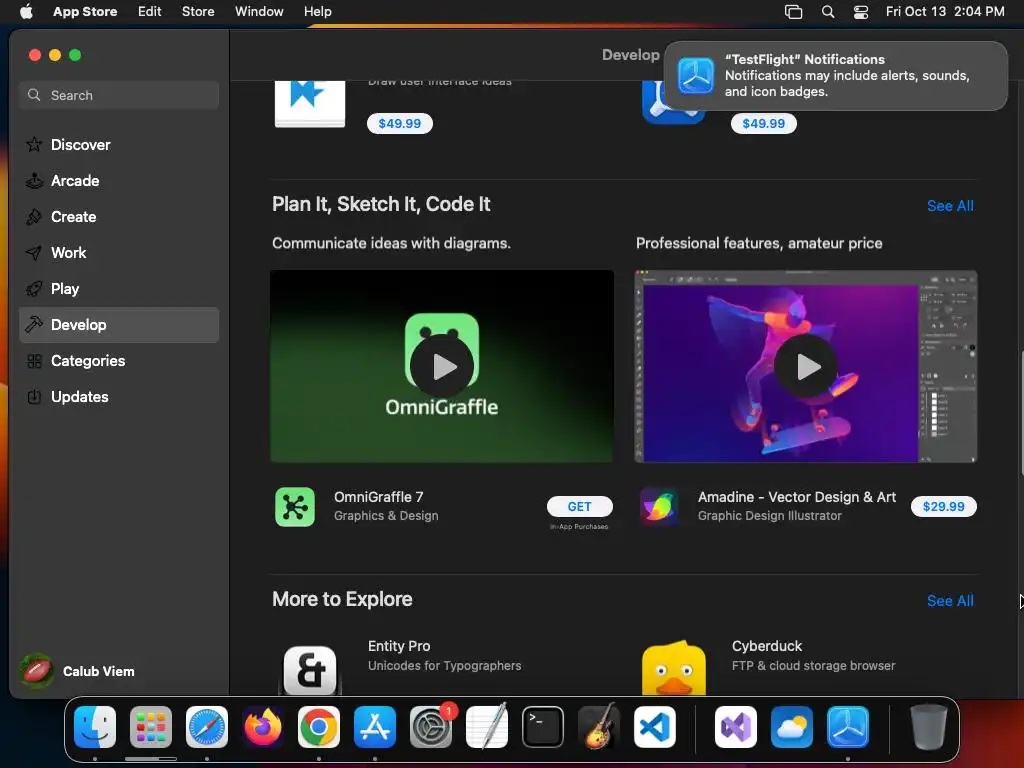Image resolution: width=1024 pixels, height=768 pixels.
Task: Select Develop in the sidebar
Action: [119, 325]
